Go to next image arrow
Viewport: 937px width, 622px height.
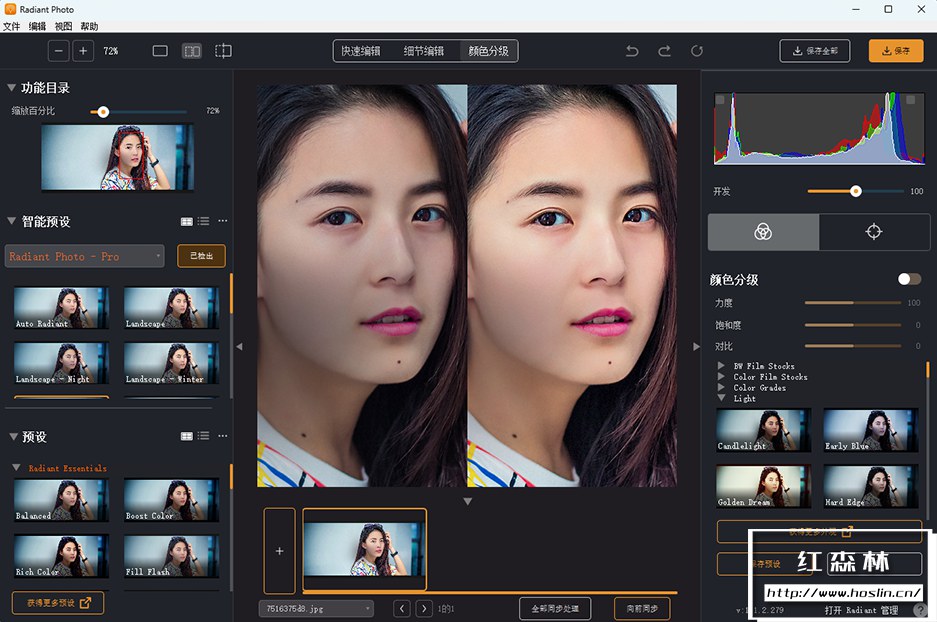(424, 609)
